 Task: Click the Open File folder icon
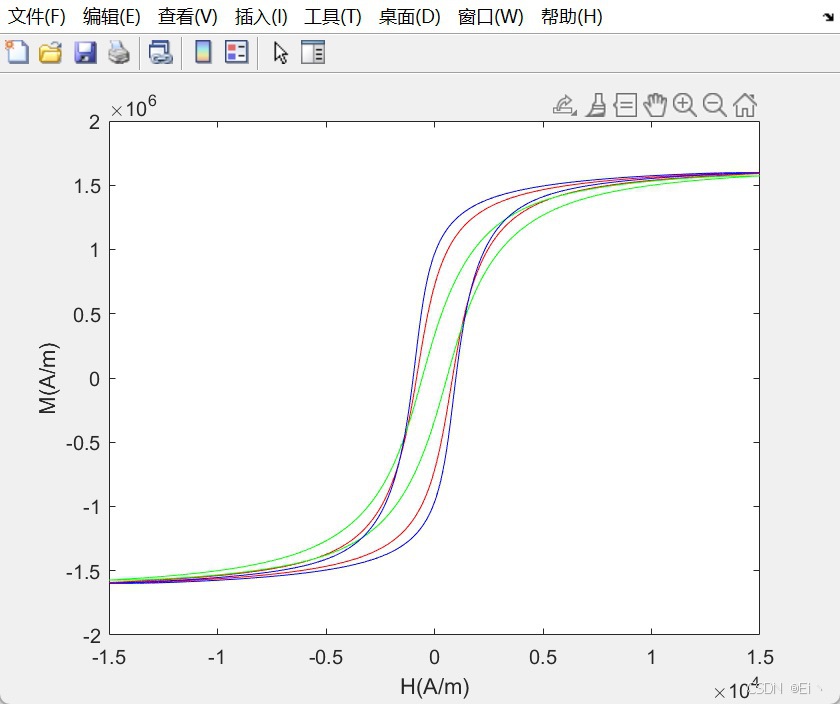tap(51, 53)
